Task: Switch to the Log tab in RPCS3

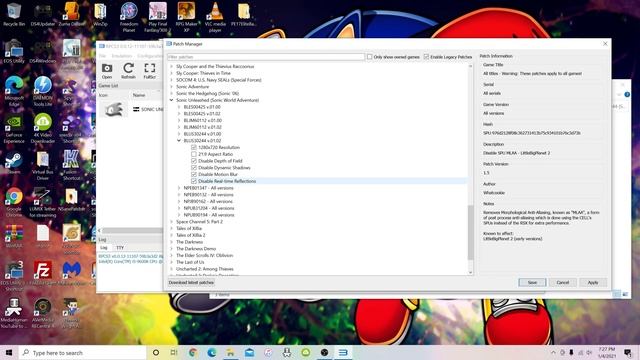Action: (104, 248)
